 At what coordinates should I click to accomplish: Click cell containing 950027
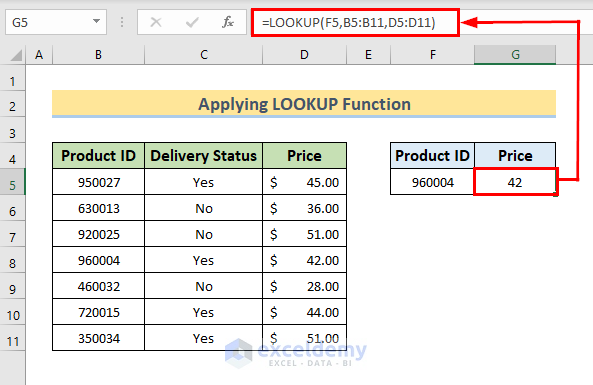pos(98,182)
